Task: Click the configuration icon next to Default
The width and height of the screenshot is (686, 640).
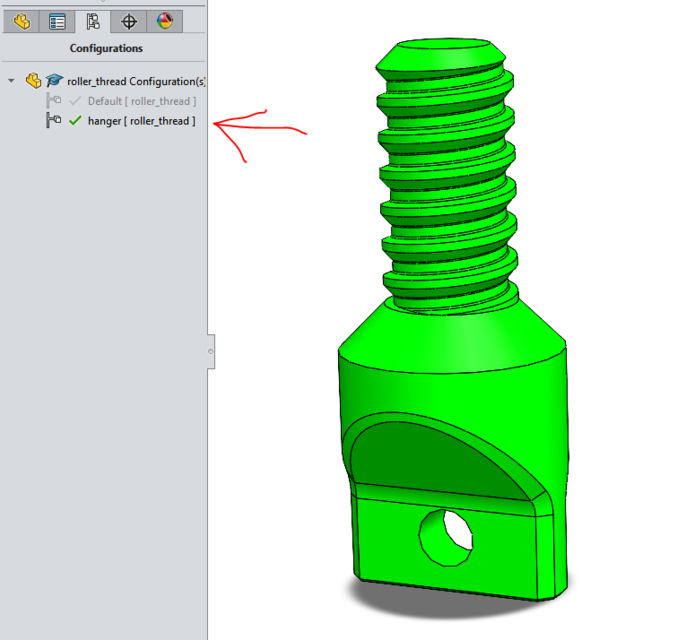Action: click(x=54, y=101)
